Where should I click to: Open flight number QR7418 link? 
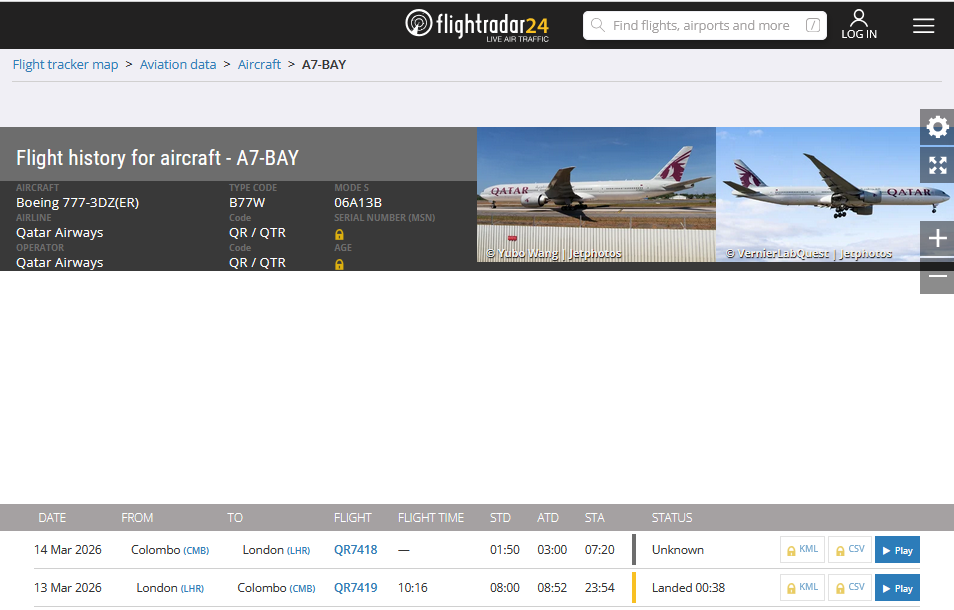click(355, 550)
